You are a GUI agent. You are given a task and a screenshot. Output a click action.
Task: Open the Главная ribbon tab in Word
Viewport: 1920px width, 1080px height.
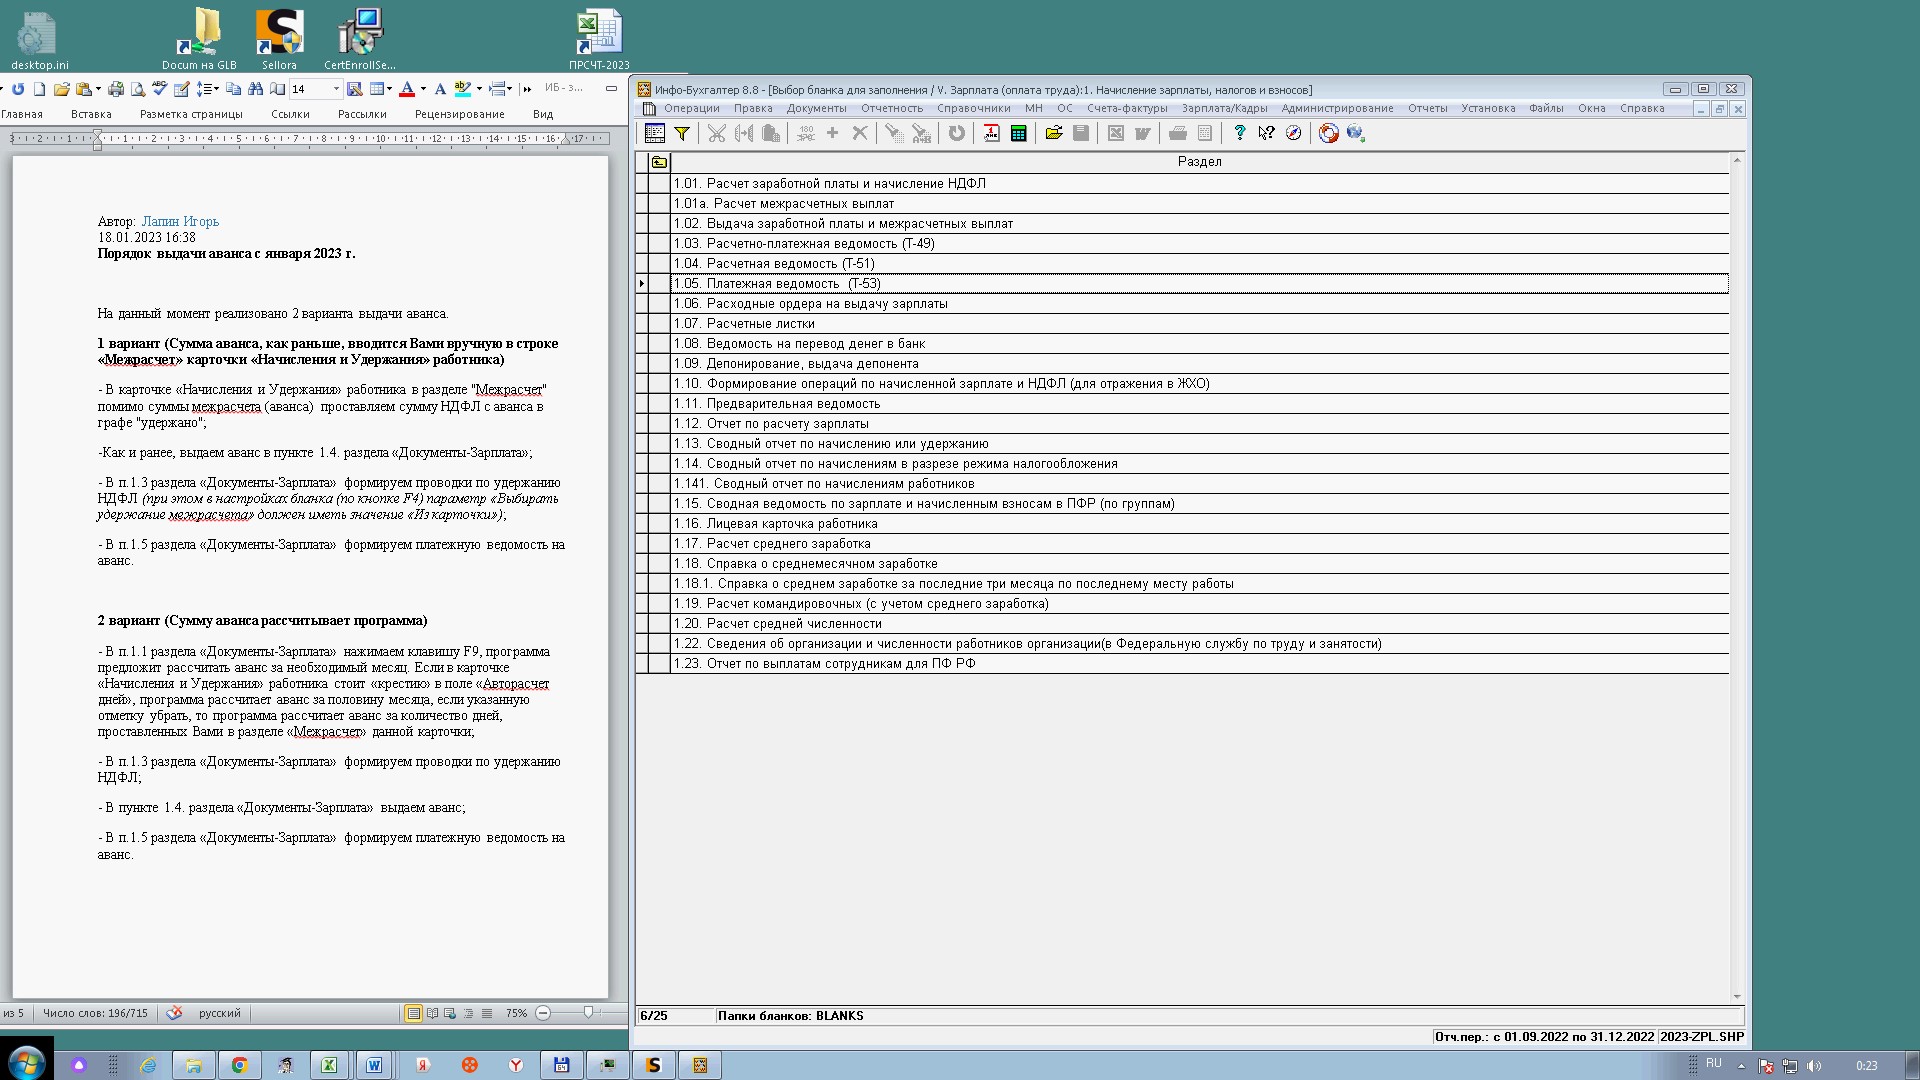pos(22,114)
